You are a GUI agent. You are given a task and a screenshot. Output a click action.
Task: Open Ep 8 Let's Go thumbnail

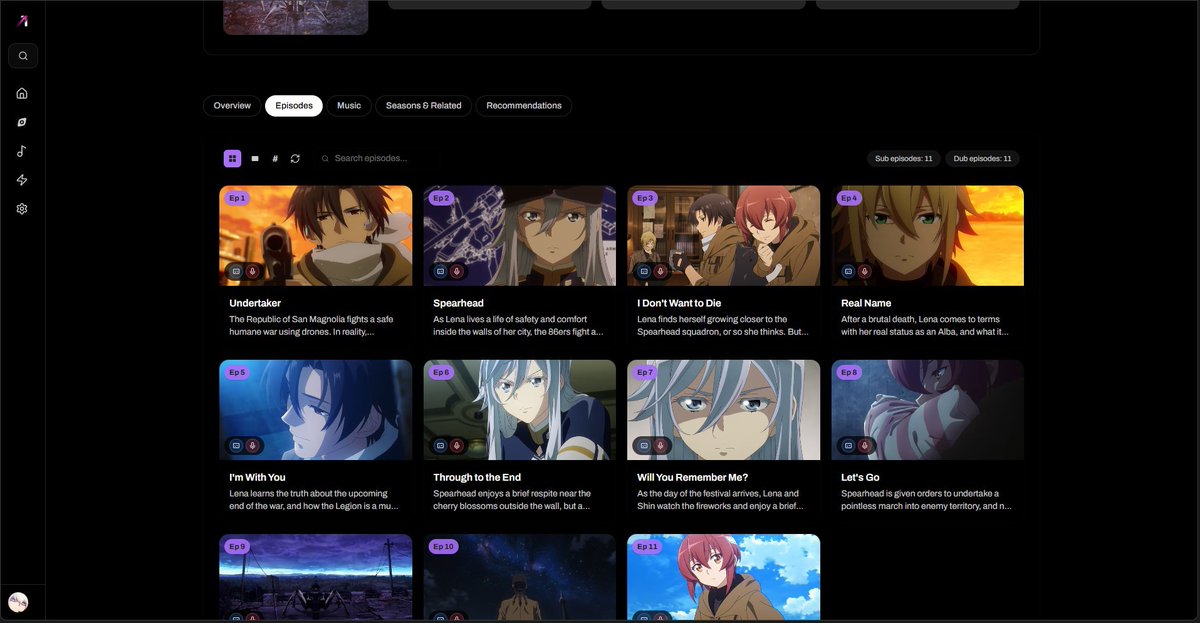point(928,410)
